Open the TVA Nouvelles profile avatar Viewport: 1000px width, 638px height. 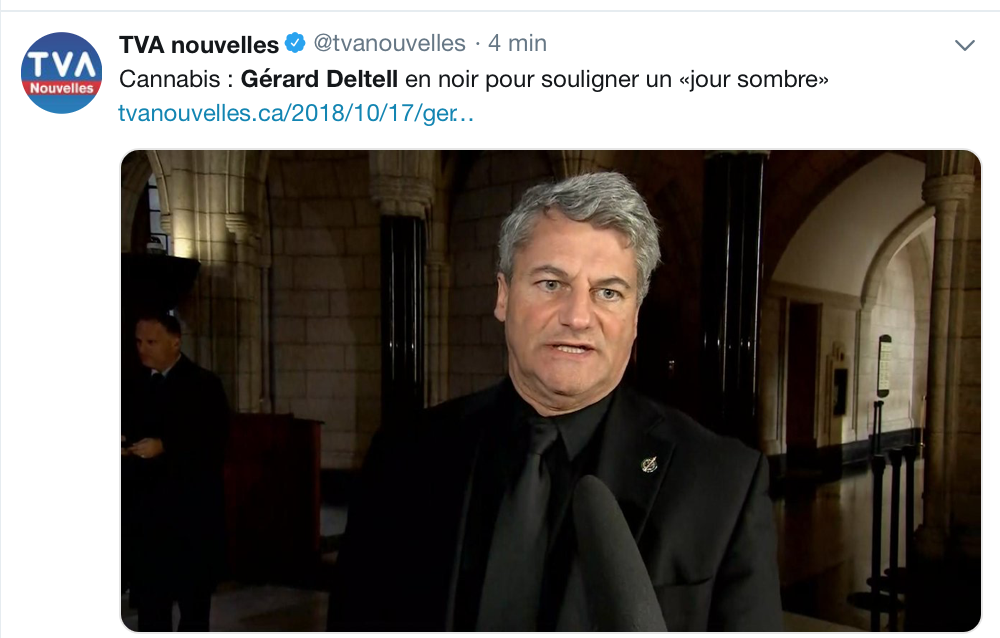pyautogui.click(x=61, y=73)
